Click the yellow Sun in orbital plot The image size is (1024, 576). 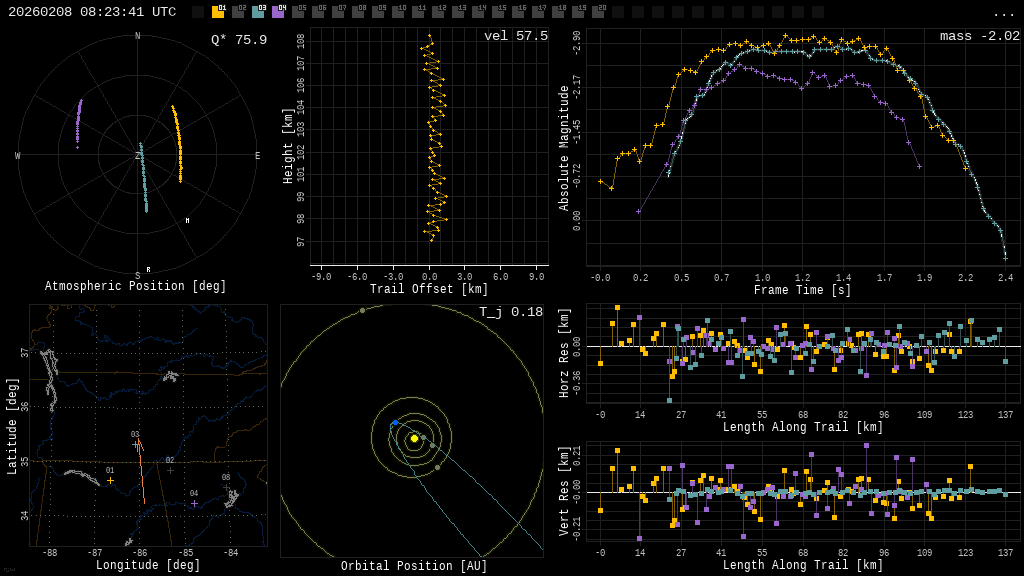[x=414, y=438]
